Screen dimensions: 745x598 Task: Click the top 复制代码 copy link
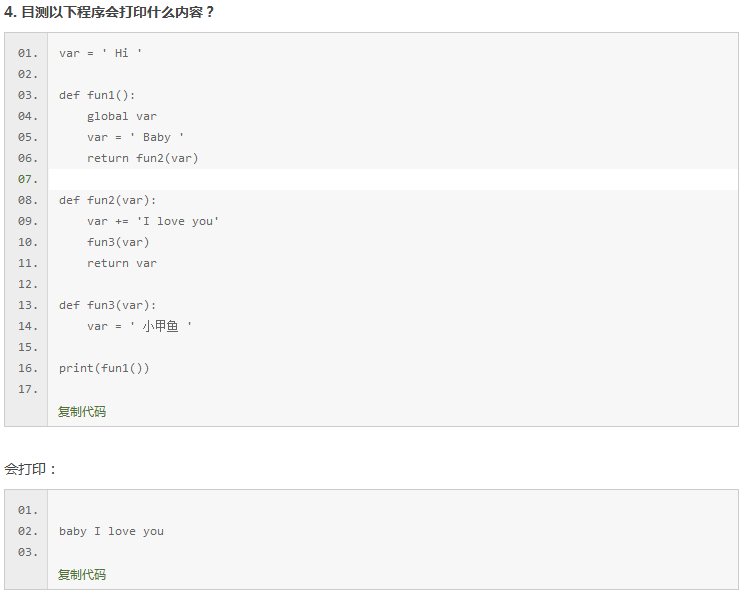[82, 411]
